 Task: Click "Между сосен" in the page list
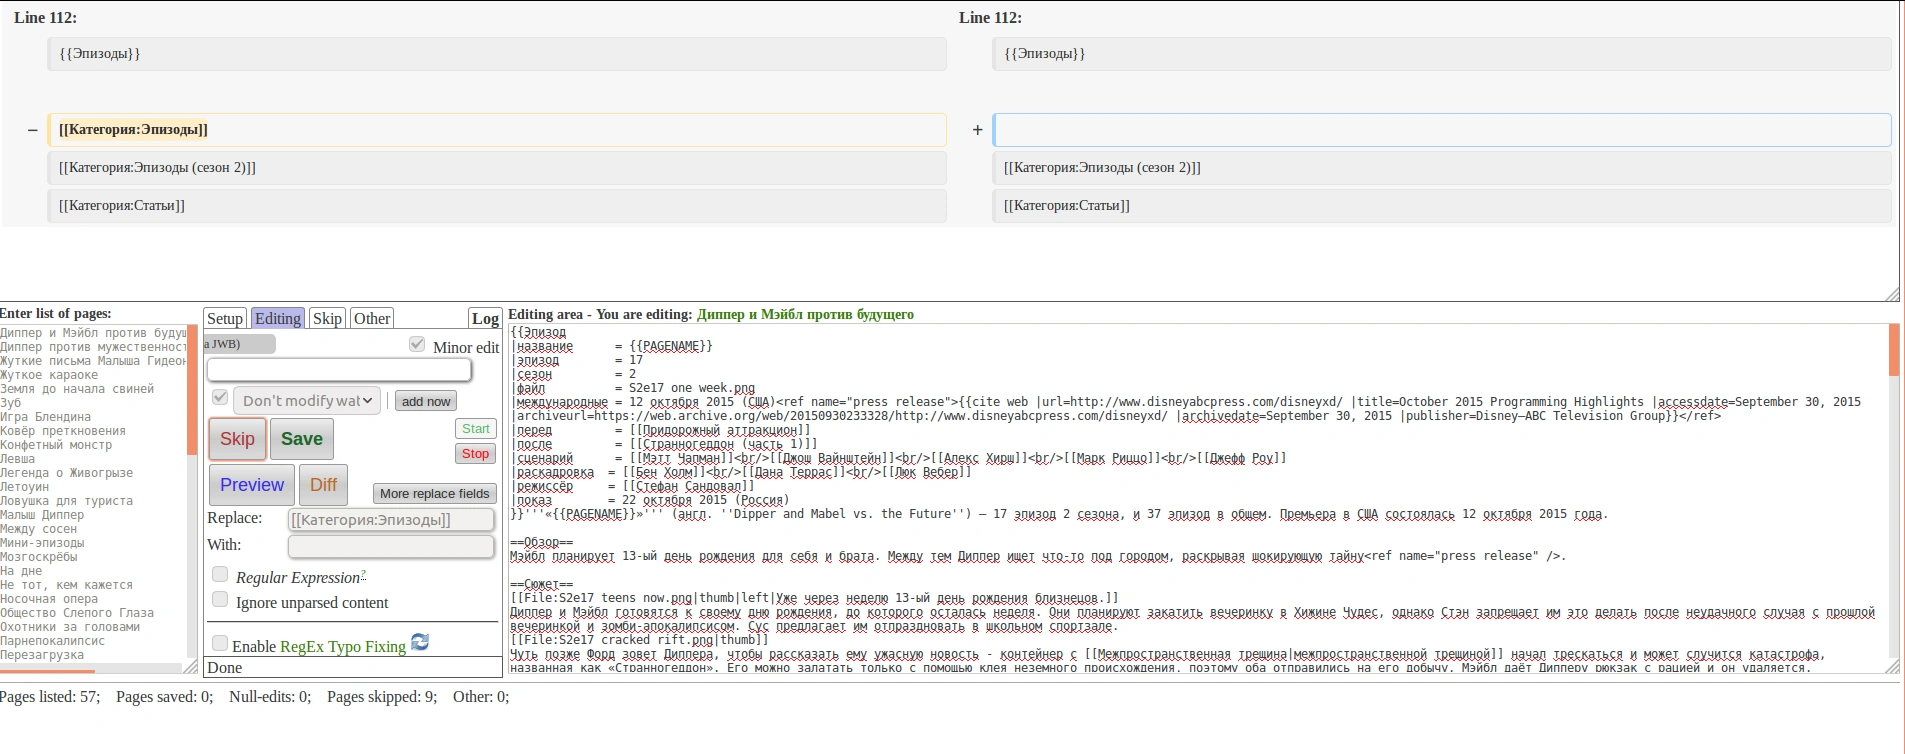(38, 529)
